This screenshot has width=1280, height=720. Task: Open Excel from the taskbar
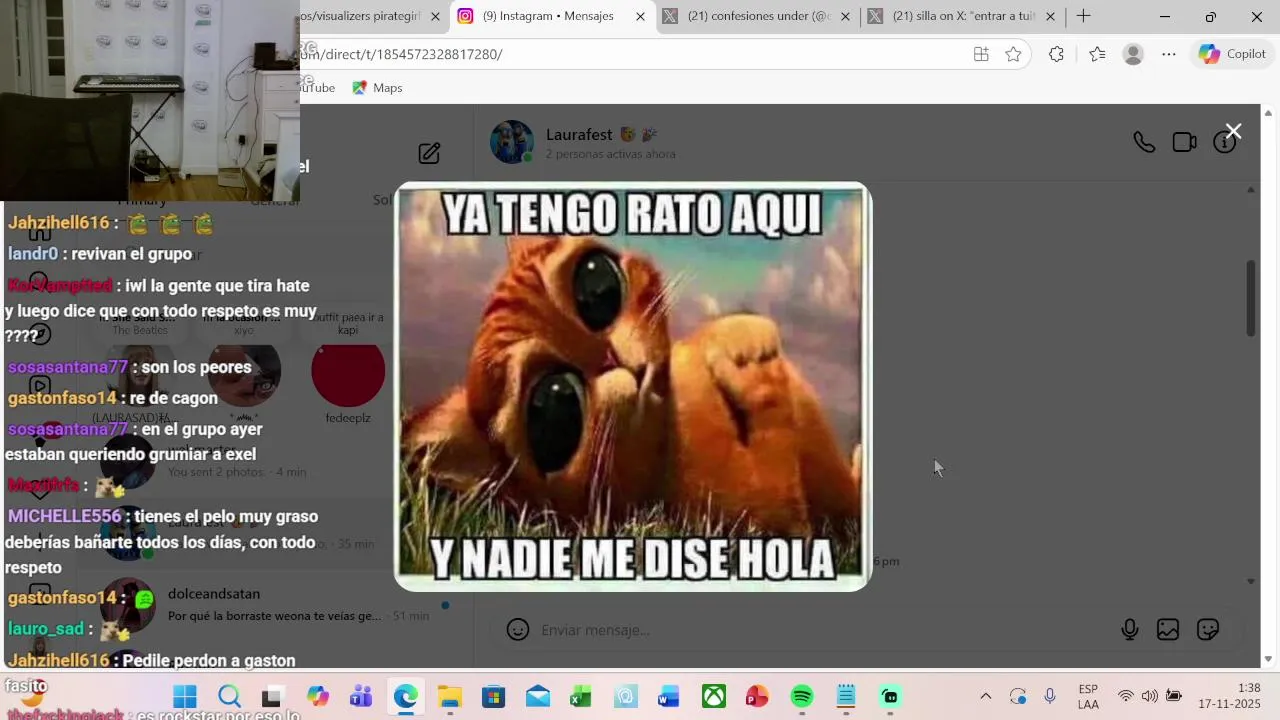581,696
